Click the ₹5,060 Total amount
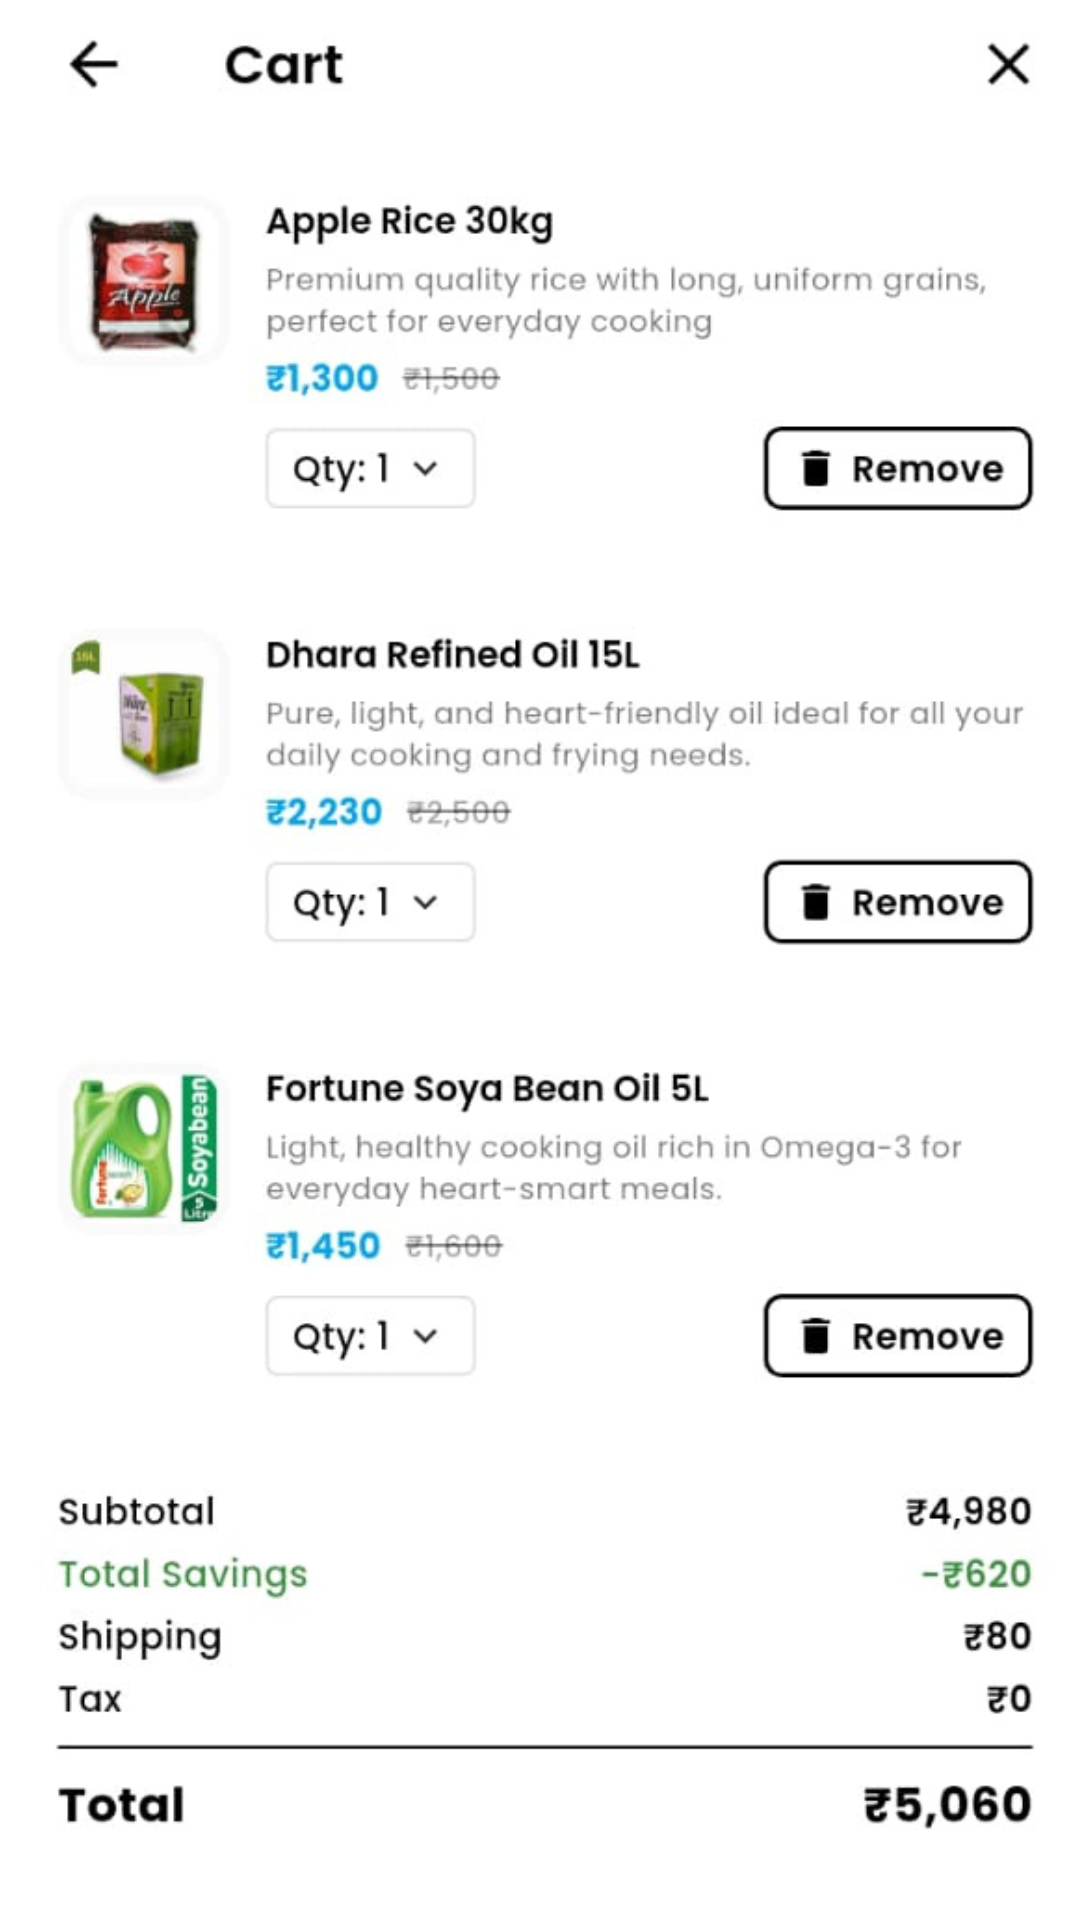 [x=947, y=1805]
